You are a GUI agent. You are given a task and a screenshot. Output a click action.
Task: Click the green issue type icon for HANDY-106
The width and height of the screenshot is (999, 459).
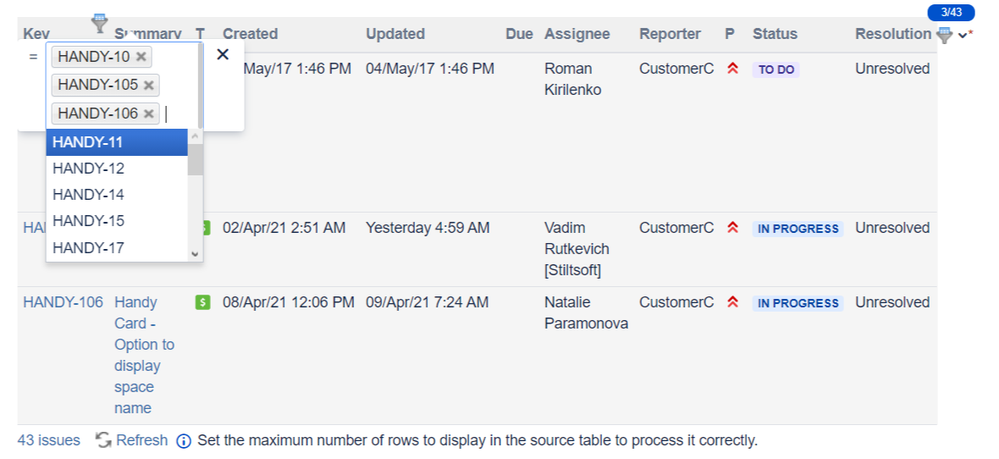[203, 303]
